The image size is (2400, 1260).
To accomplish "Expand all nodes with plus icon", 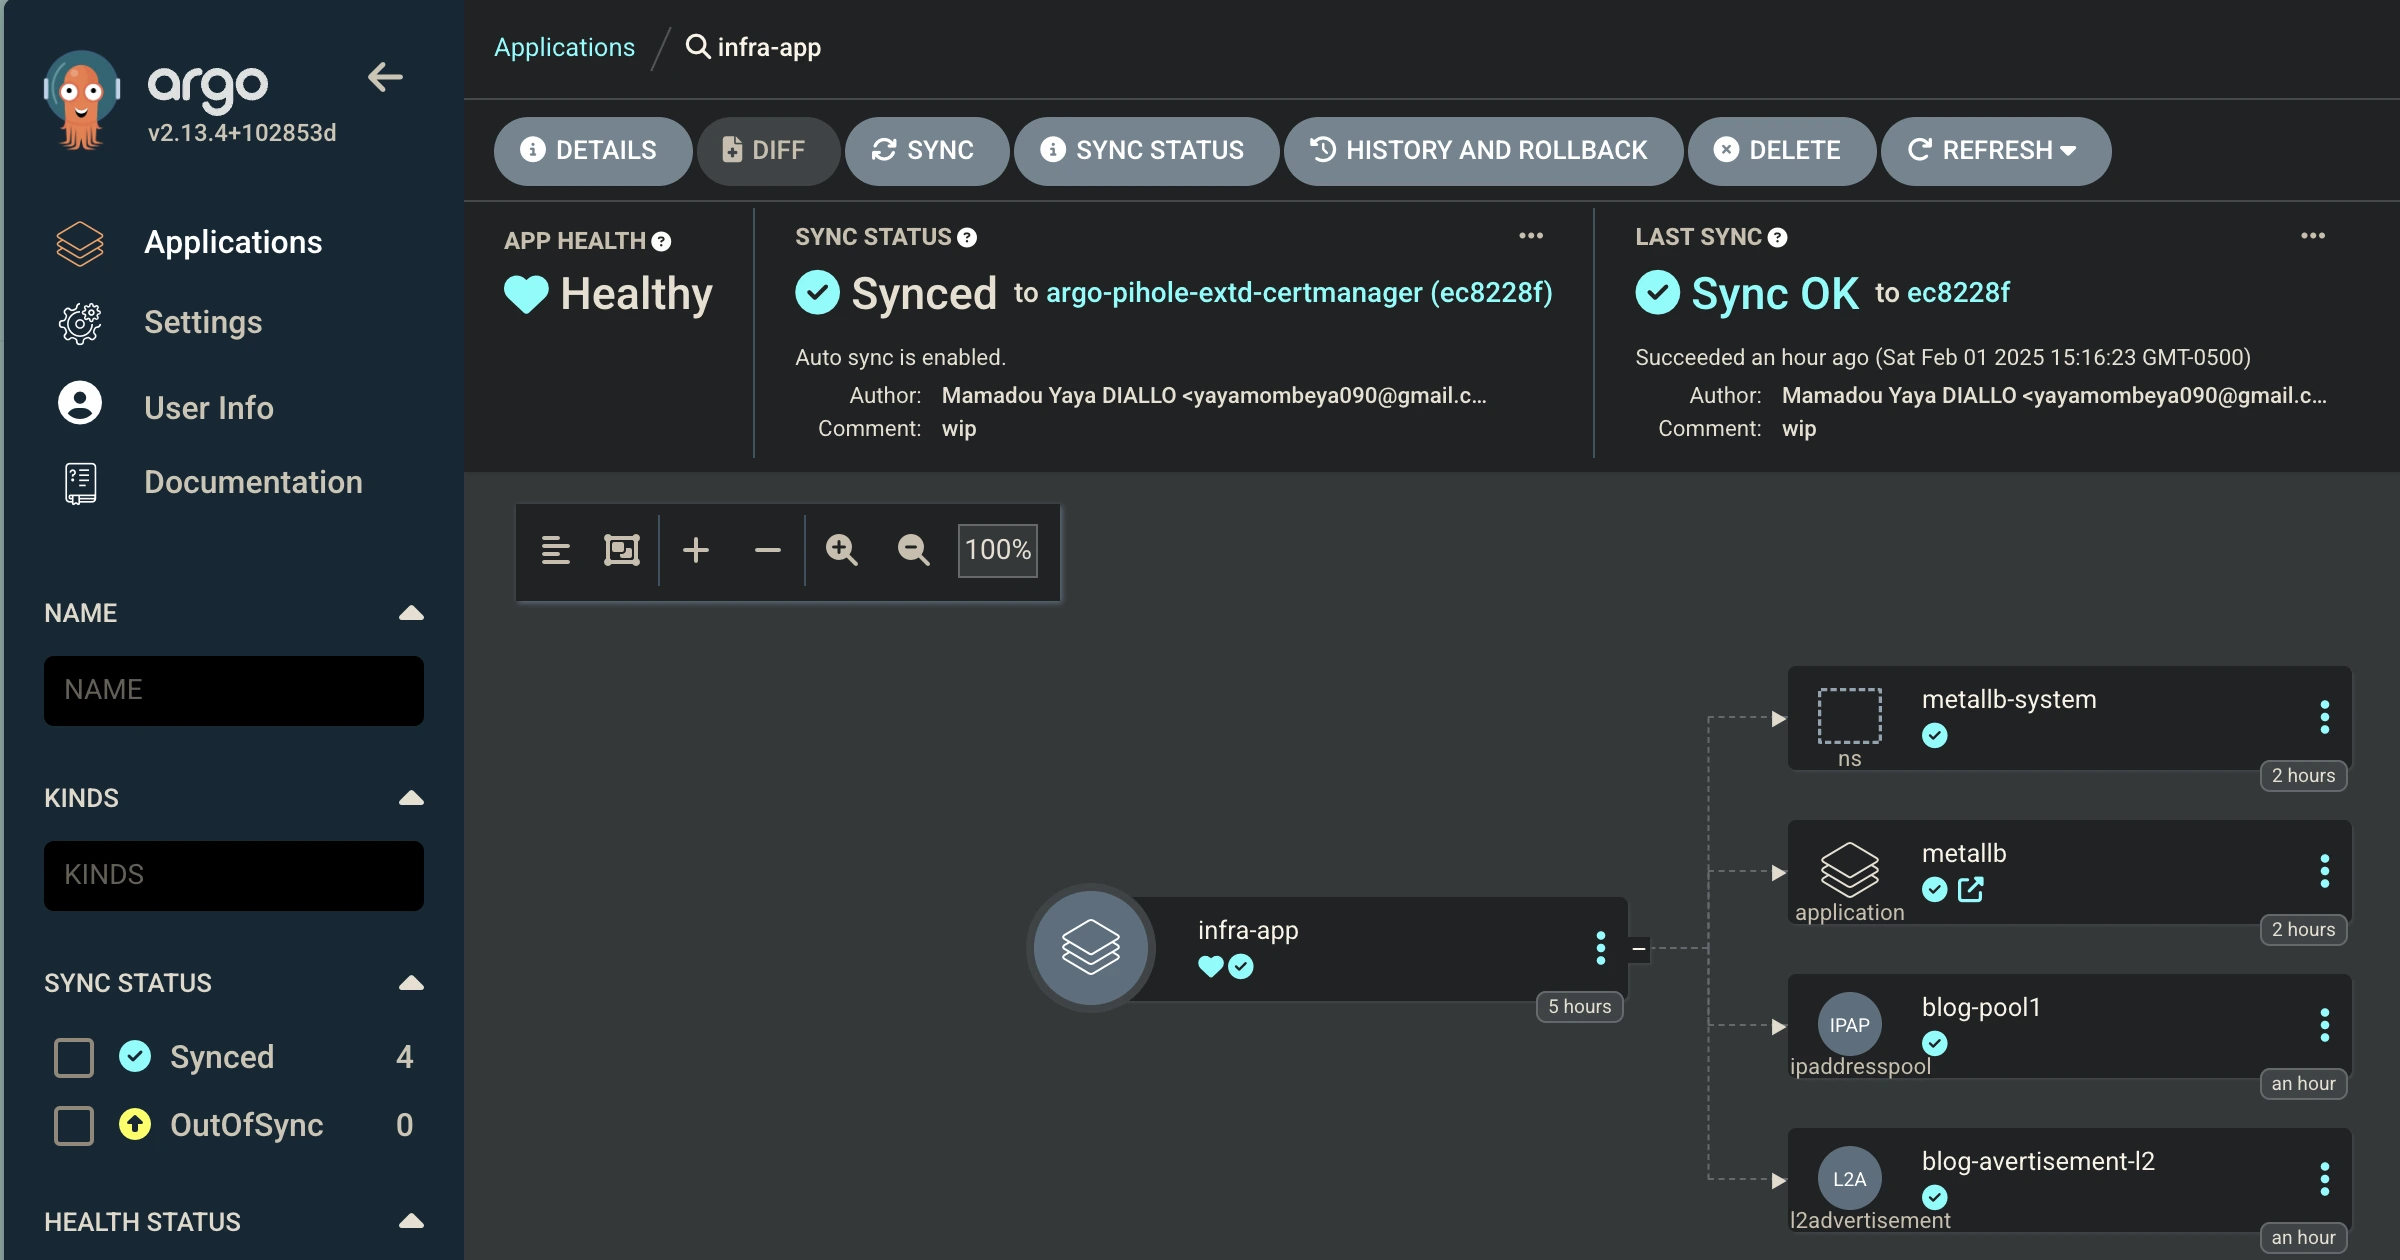I will [696, 550].
